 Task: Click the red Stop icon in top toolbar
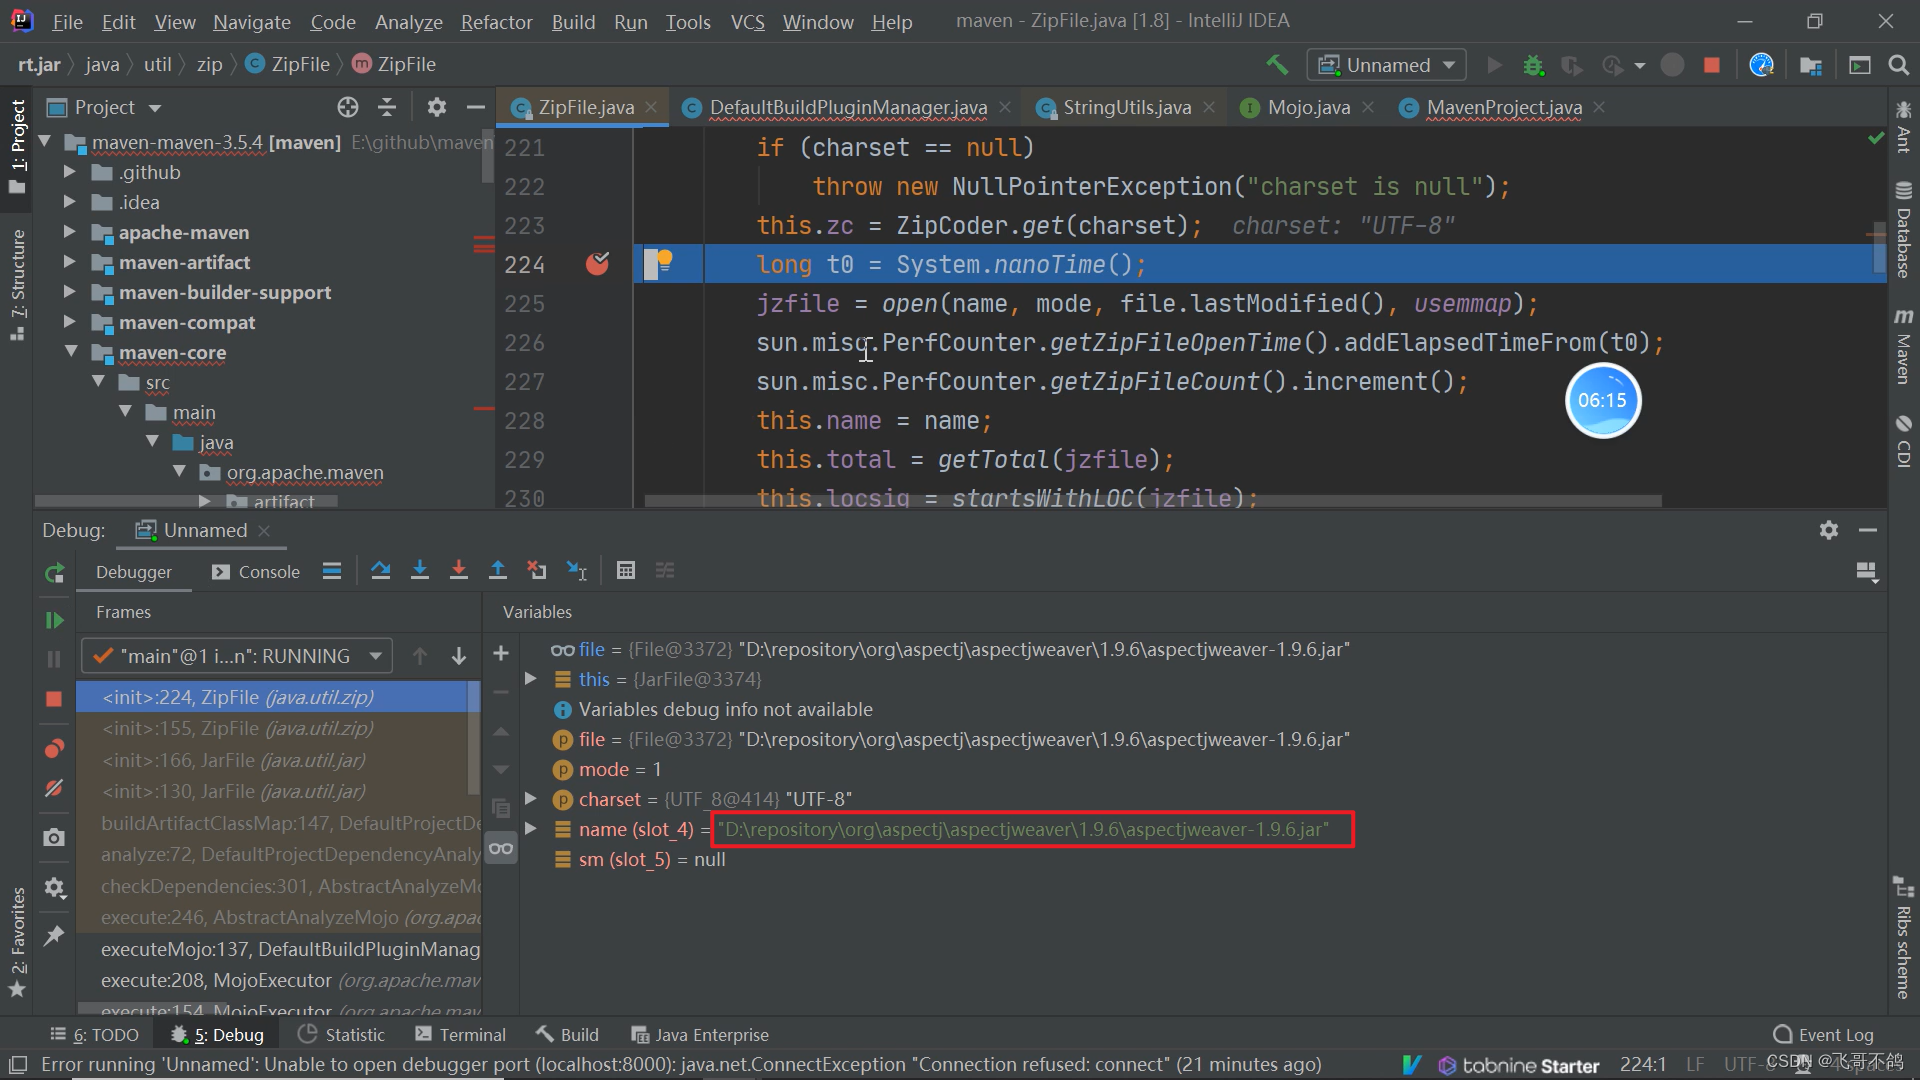coord(1712,65)
